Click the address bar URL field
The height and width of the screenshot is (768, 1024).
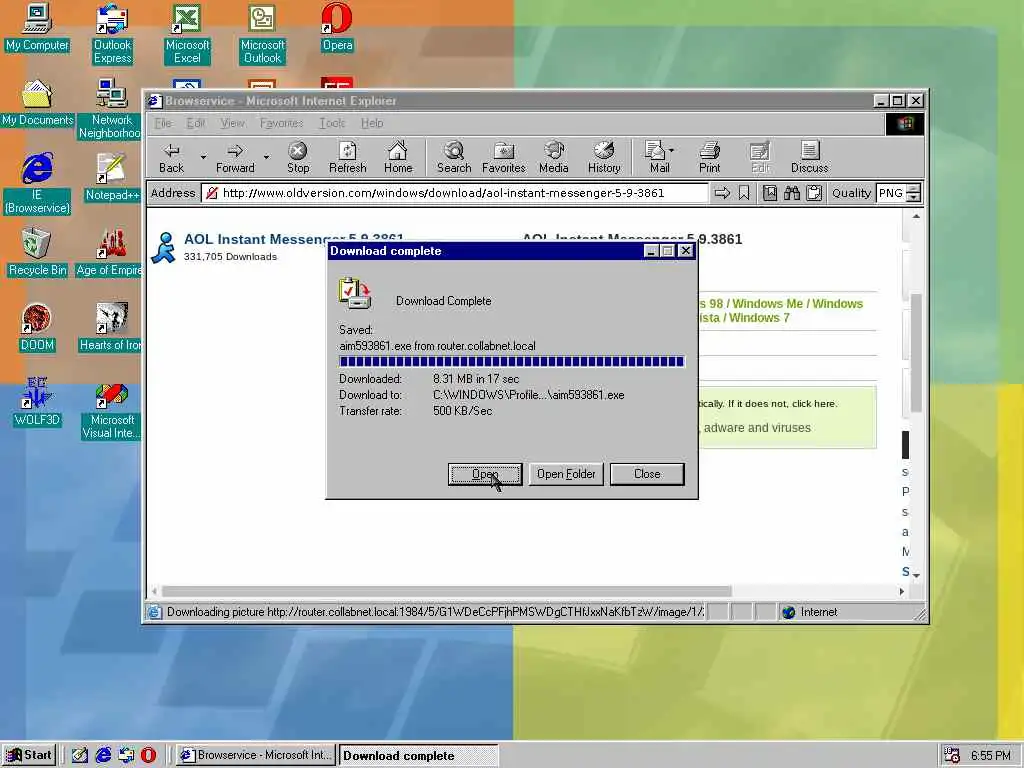point(455,193)
